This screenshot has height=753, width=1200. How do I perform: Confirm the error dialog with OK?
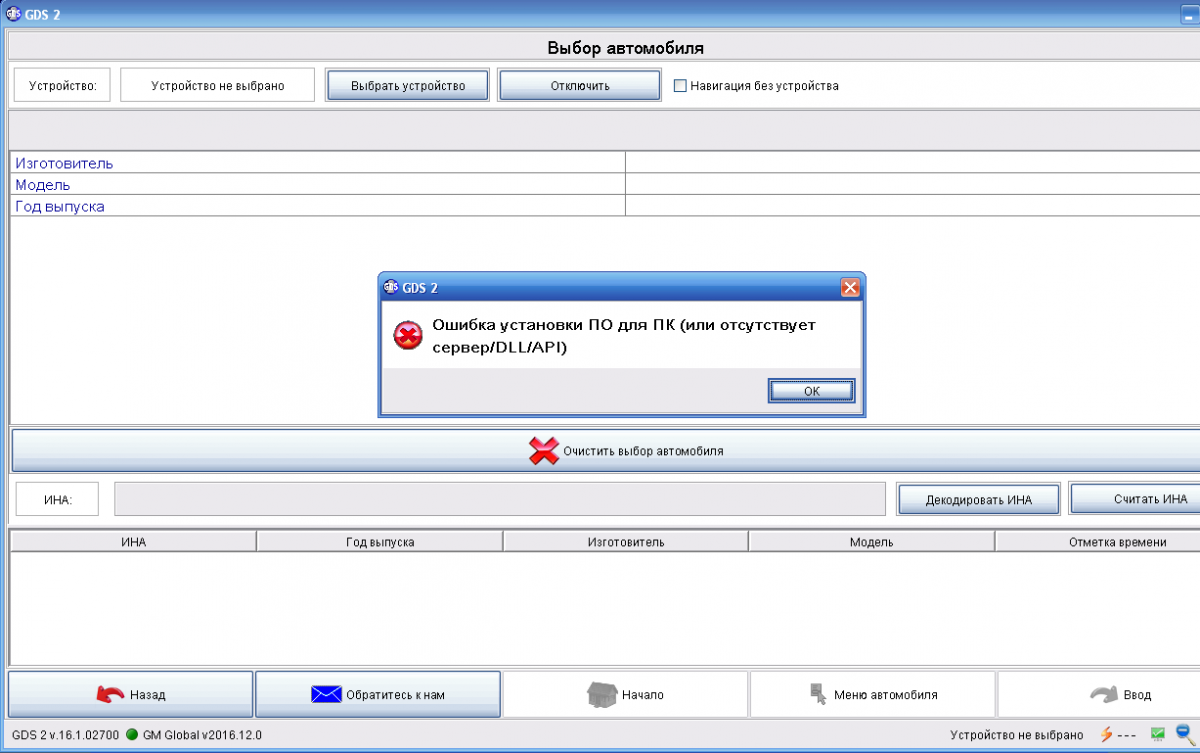[811, 391]
